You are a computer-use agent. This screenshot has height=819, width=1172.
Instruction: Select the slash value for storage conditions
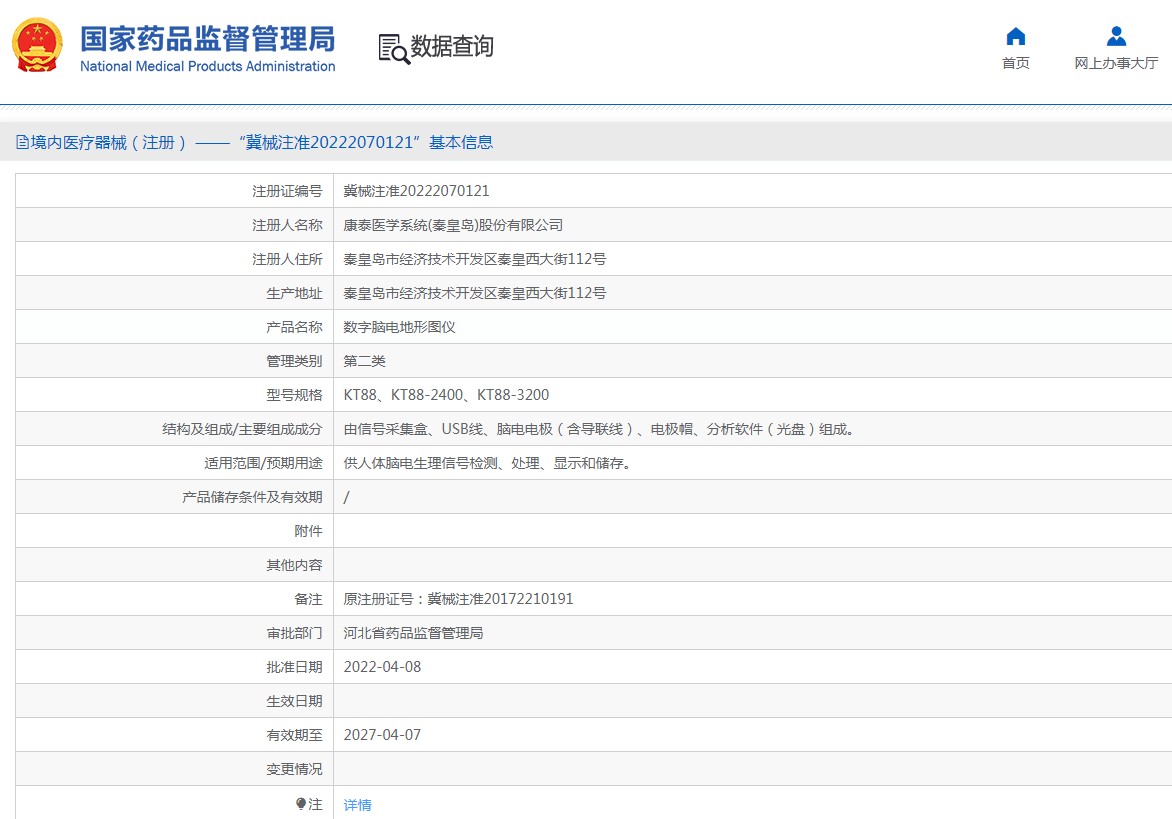(346, 497)
